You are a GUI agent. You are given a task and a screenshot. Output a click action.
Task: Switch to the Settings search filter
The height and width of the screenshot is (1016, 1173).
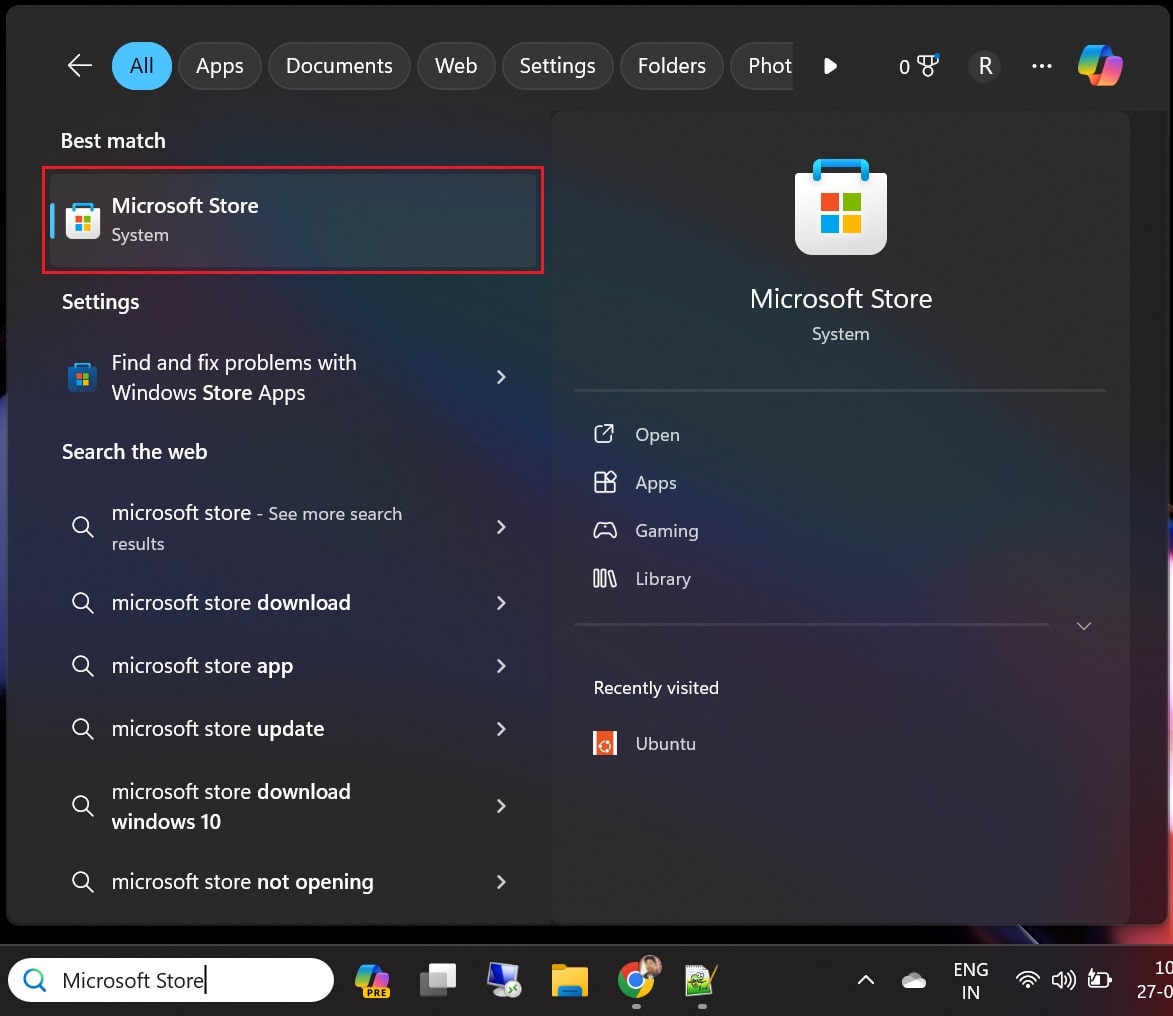[x=557, y=66]
